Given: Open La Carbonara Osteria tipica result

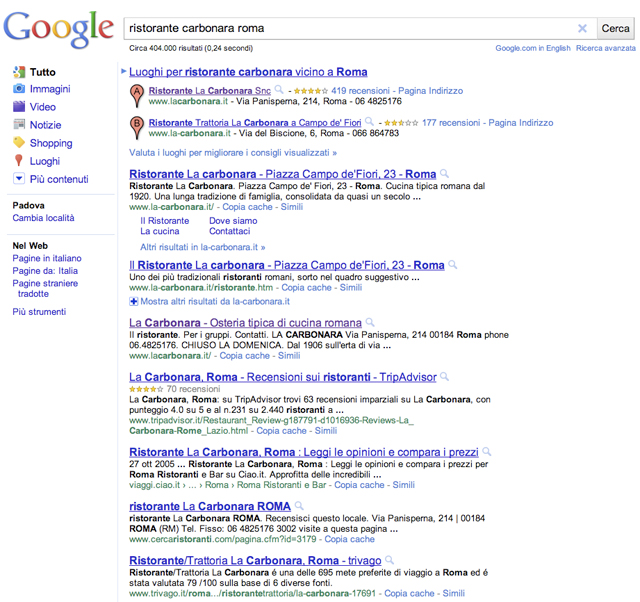Looking at the screenshot, I should tap(245, 323).
